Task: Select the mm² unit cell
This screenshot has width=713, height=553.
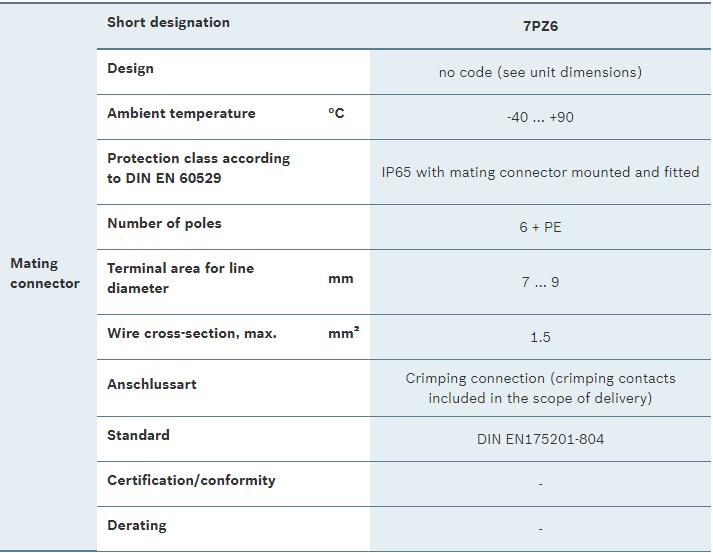Action: tap(343, 333)
